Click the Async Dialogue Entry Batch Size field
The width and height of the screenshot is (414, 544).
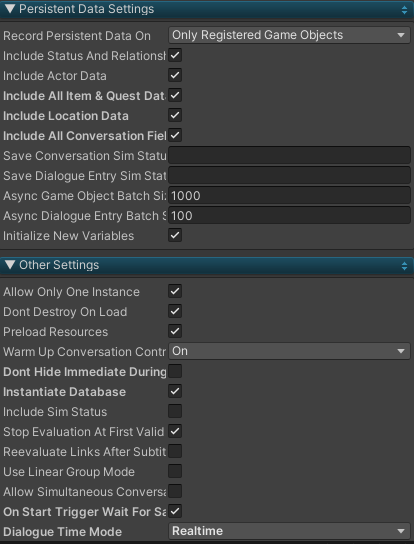[289, 215]
